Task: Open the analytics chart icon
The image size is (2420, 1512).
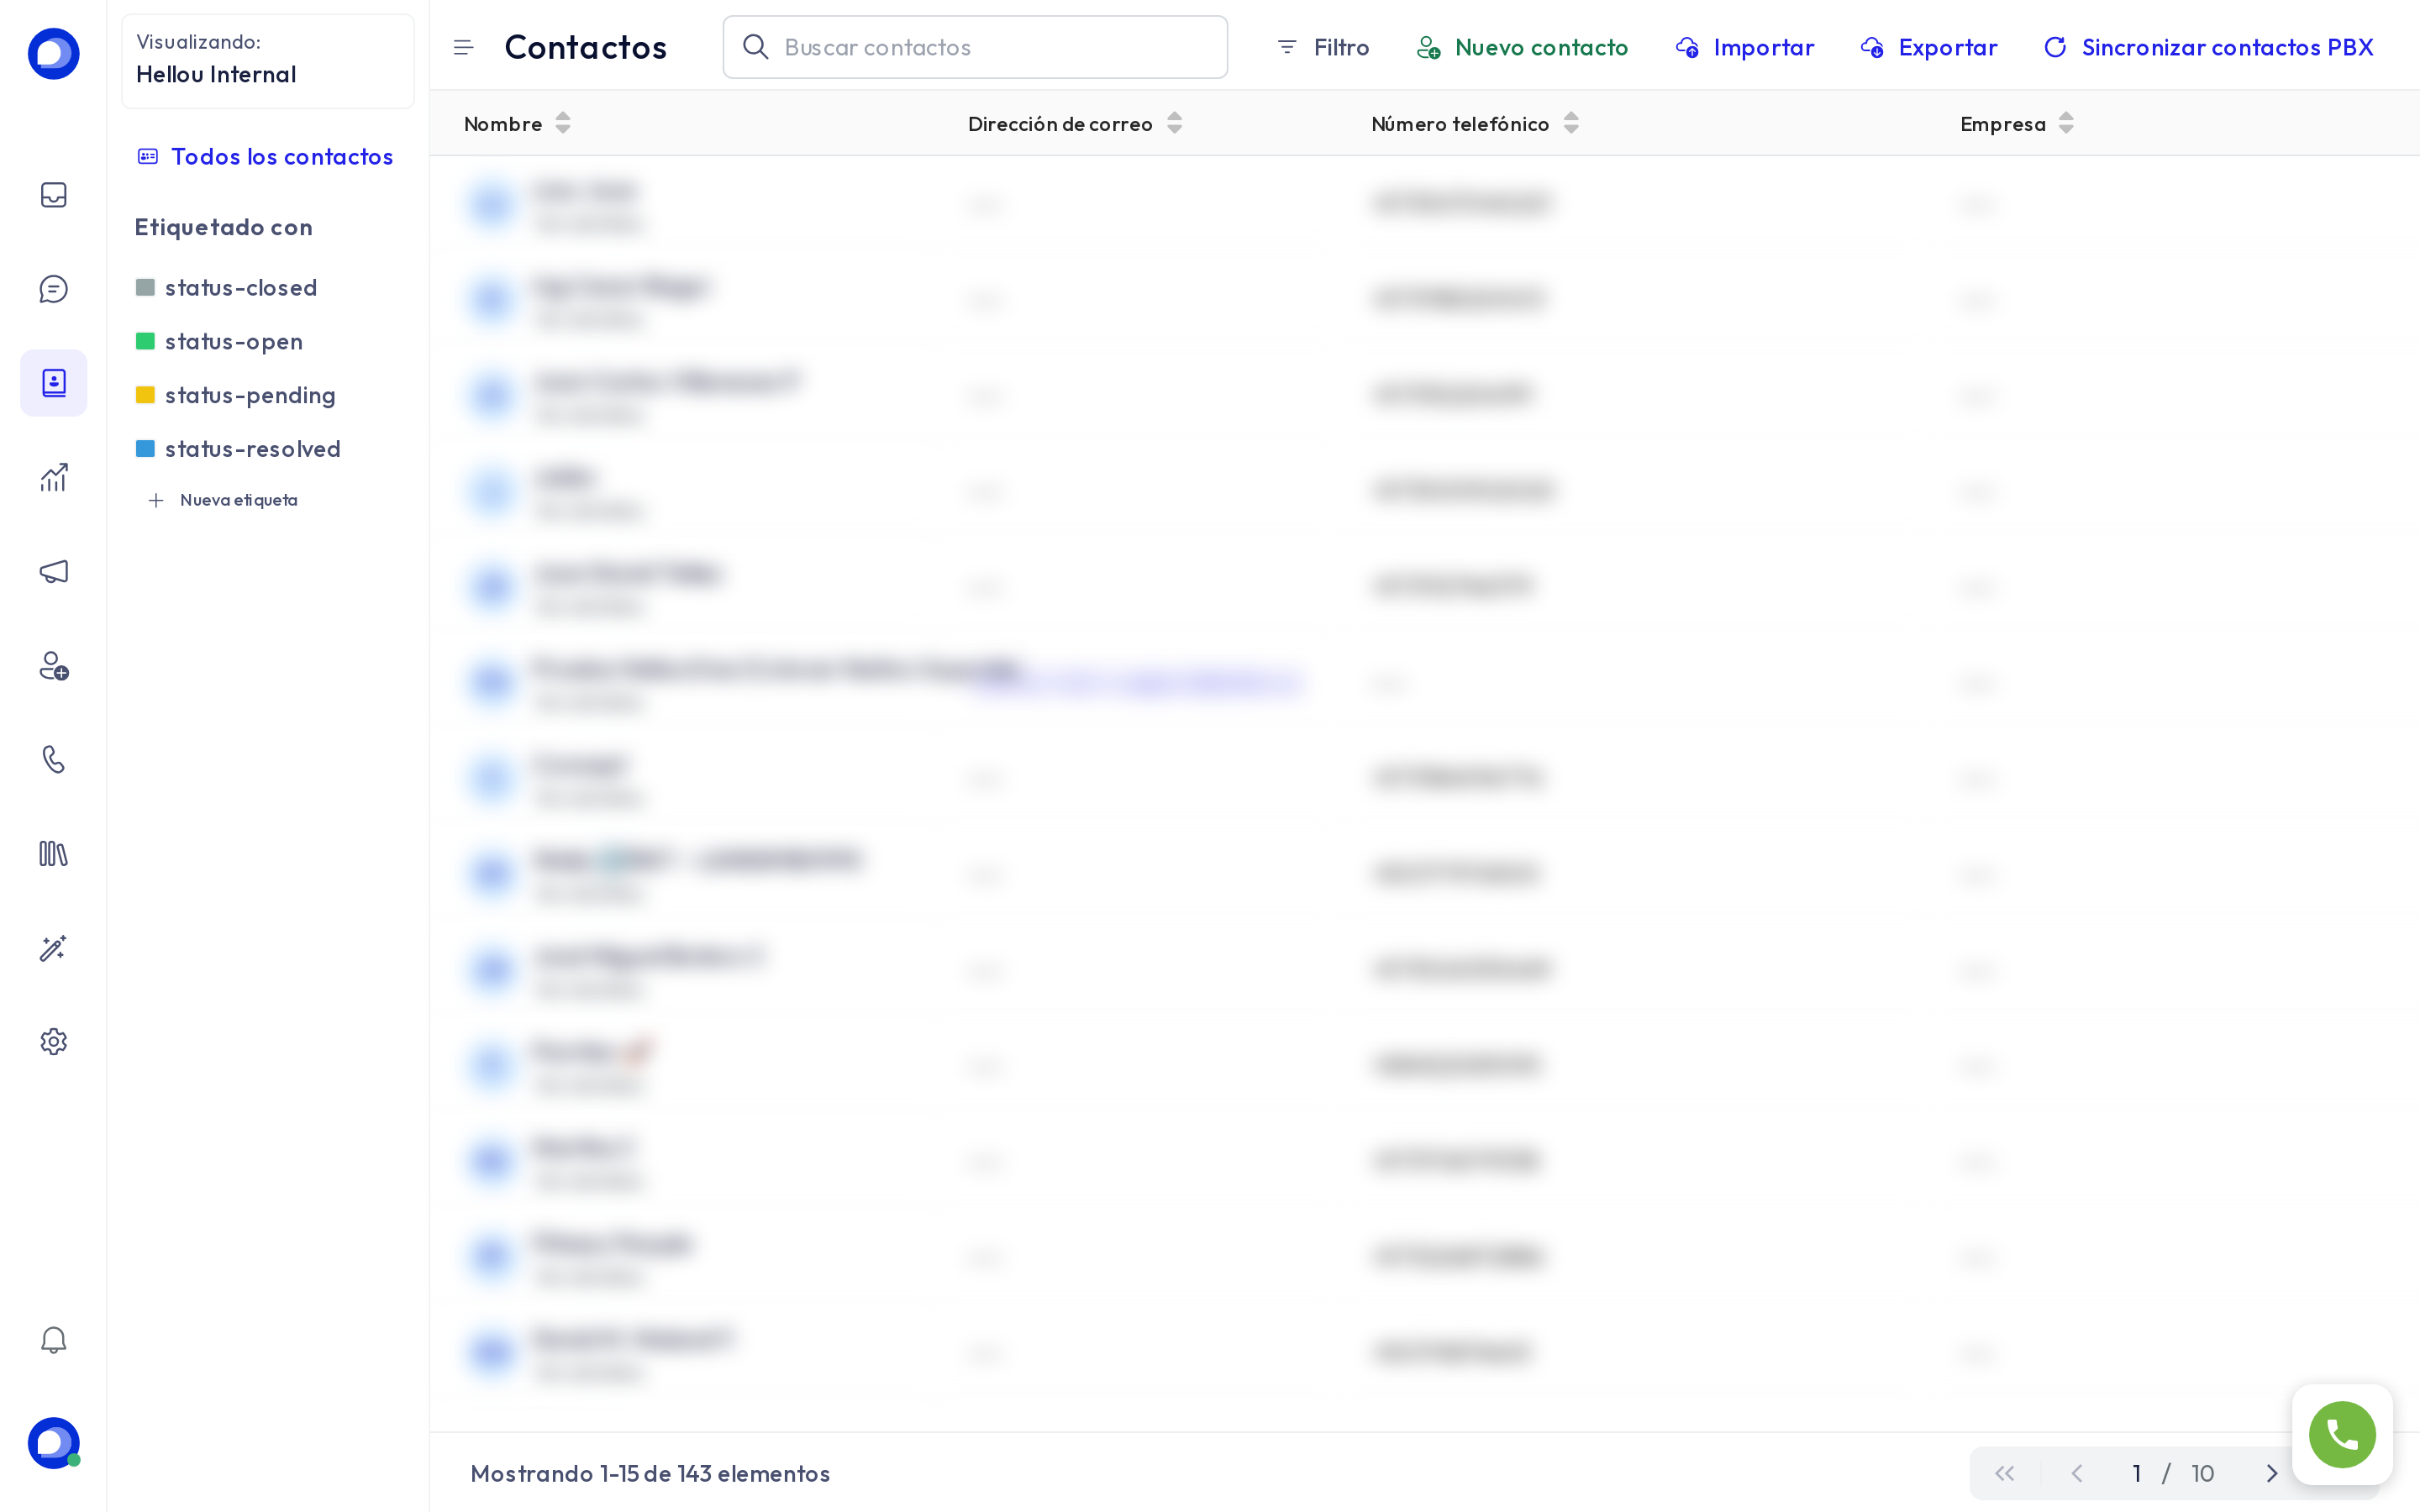Action: (x=53, y=477)
